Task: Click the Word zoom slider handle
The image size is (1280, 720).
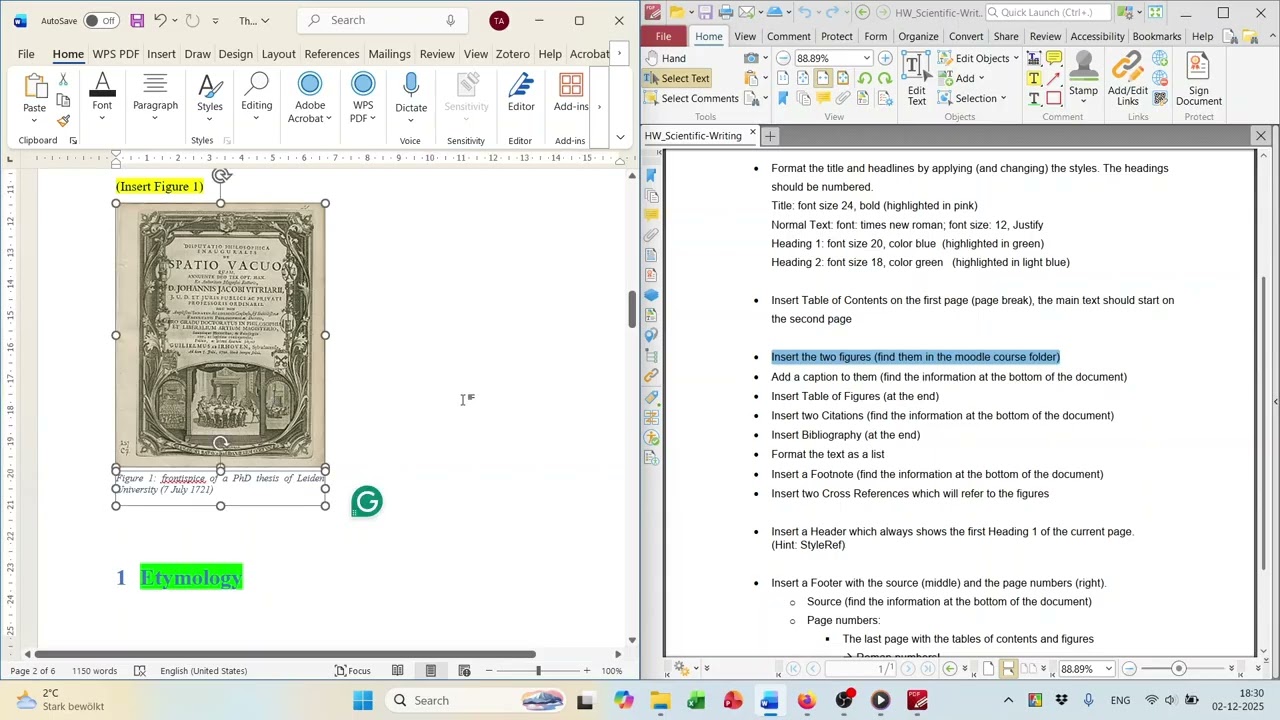Action: pos(538,671)
